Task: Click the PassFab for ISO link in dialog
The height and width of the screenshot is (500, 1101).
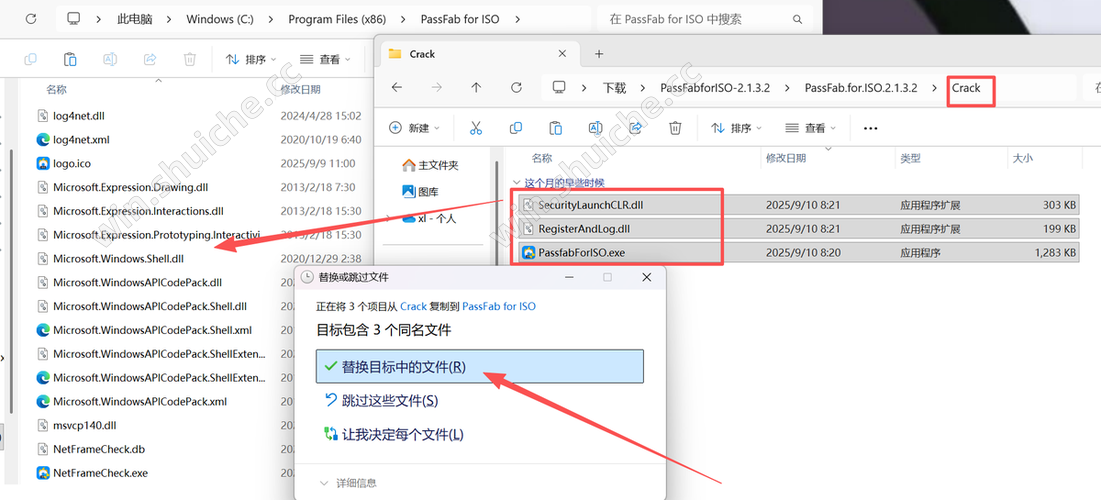Action: (x=499, y=306)
